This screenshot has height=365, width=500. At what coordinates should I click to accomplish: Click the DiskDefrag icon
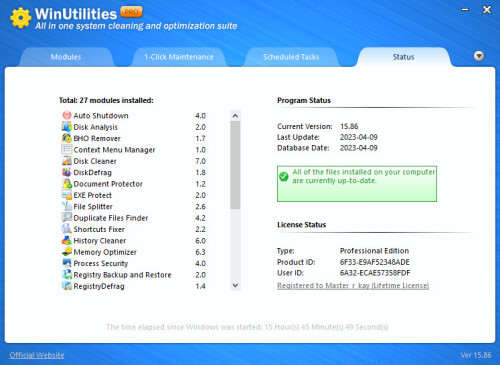point(67,172)
